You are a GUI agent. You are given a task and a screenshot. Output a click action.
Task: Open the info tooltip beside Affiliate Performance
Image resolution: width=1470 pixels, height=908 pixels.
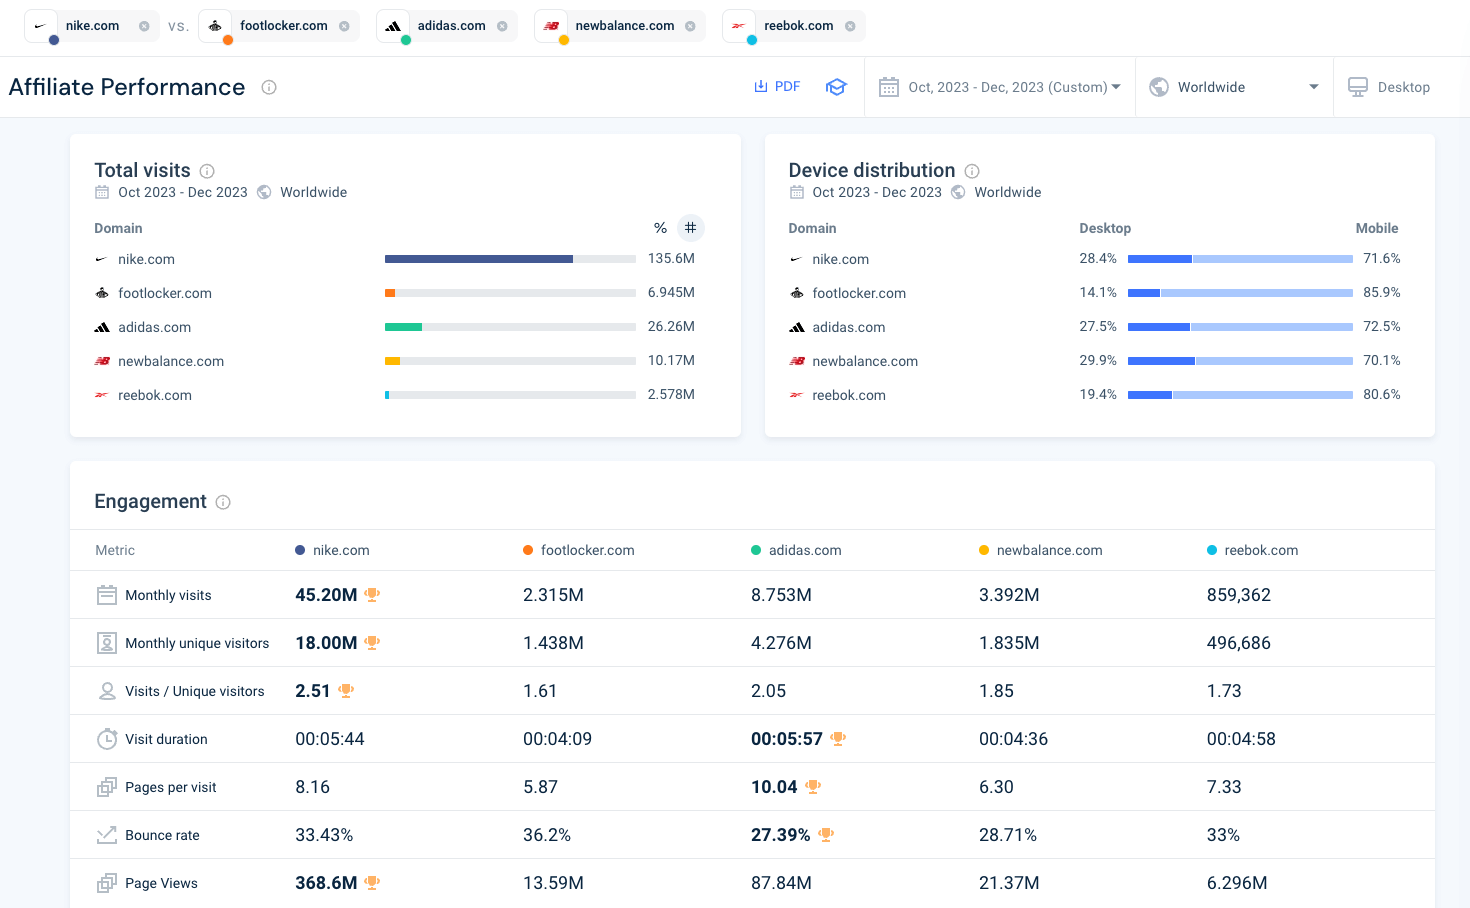click(x=268, y=87)
